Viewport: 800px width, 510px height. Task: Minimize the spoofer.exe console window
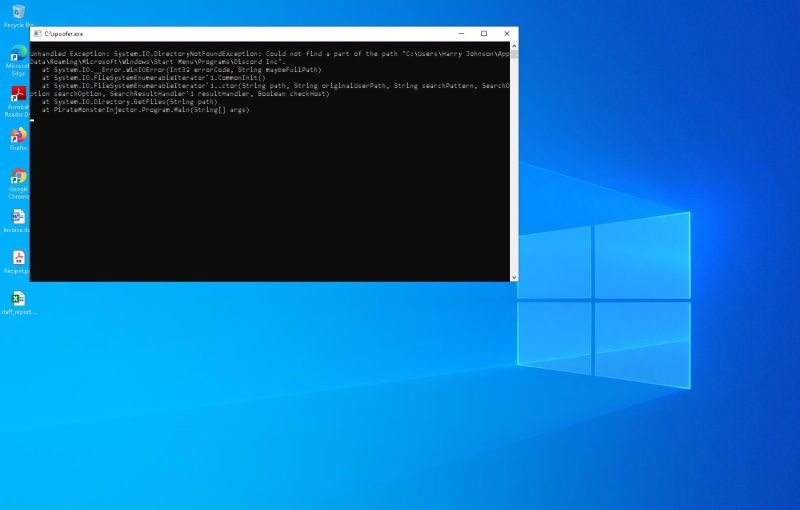click(461, 34)
